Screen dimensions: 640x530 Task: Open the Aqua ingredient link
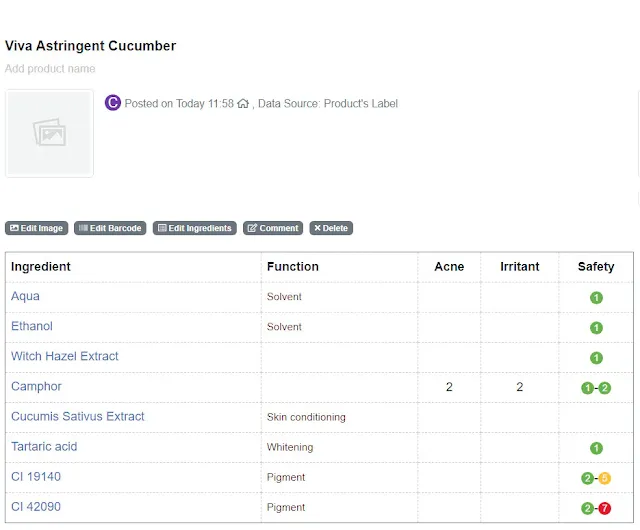click(x=25, y=296)
